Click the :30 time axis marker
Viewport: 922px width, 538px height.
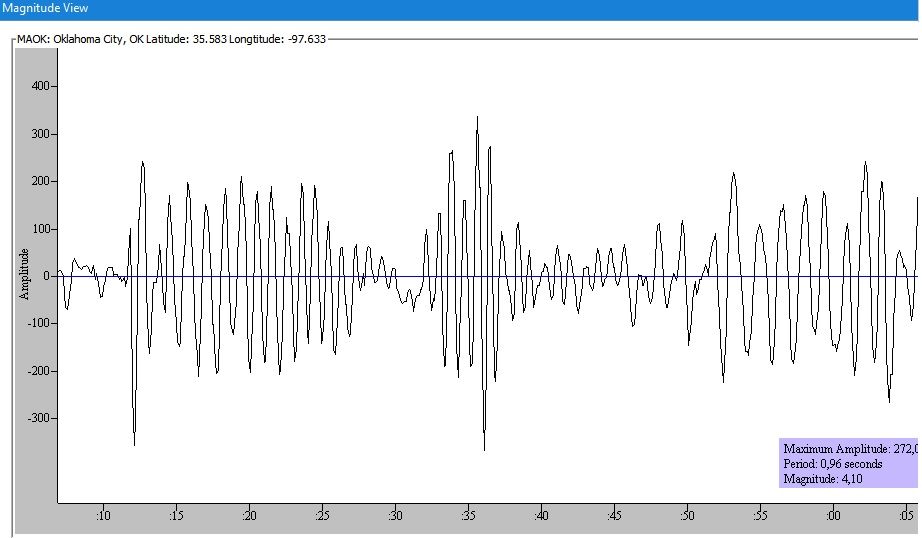pos(395,516)
